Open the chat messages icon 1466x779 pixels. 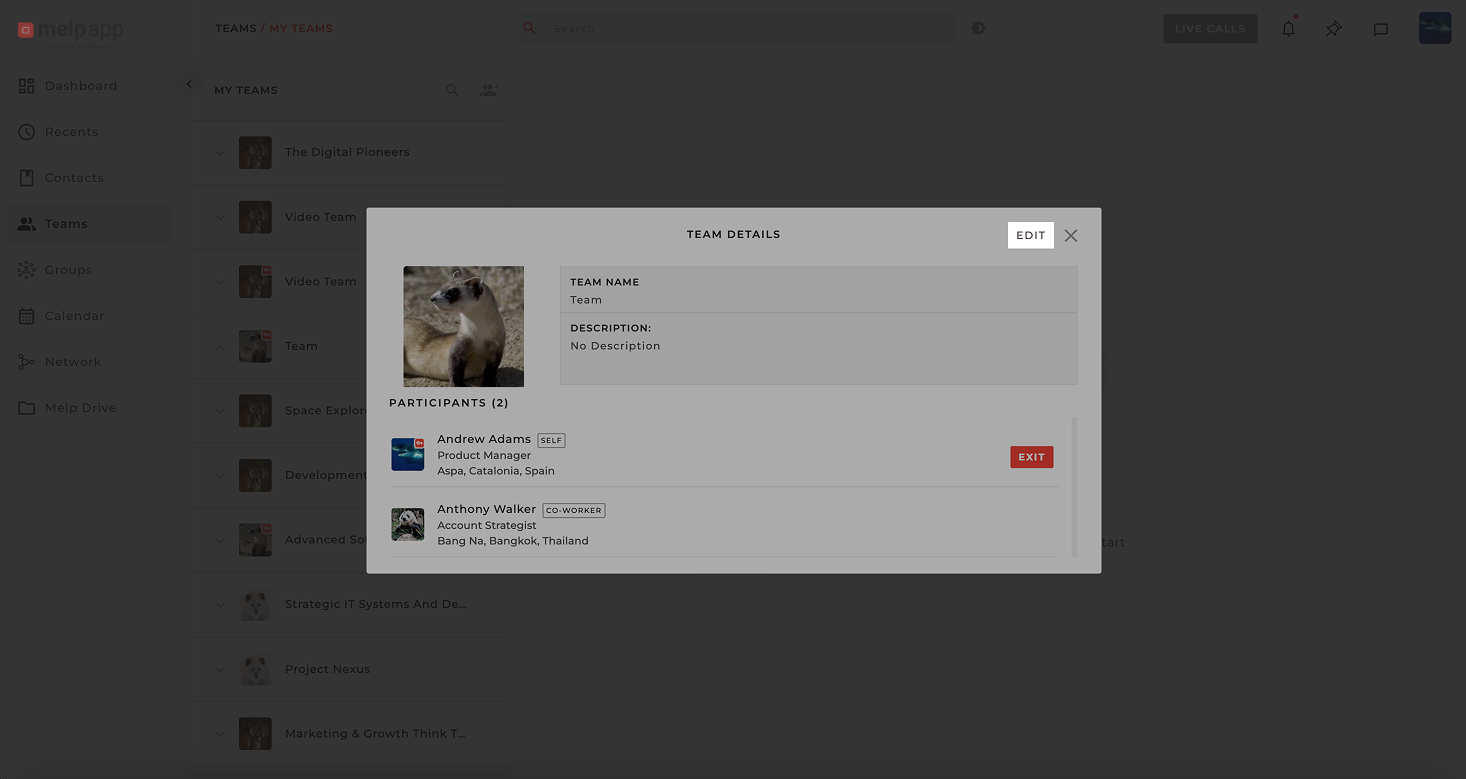[x=1380, y=29]
